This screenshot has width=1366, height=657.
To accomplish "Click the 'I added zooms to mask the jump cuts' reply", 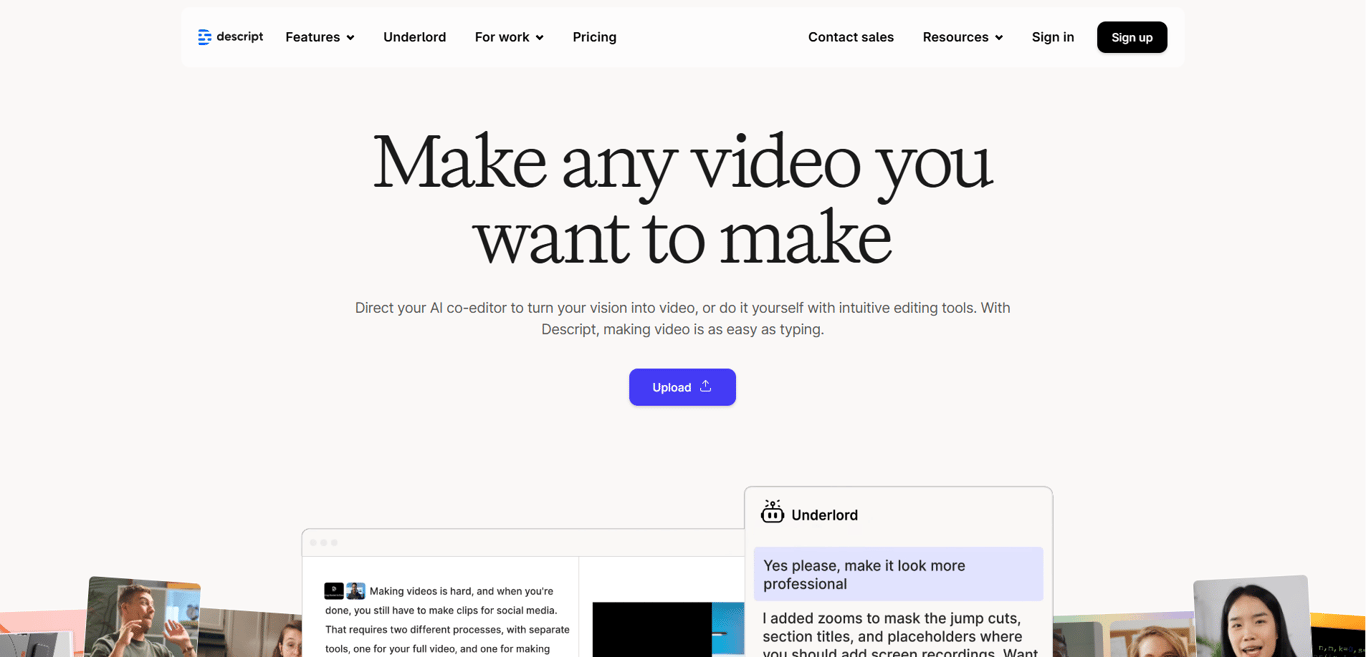I will click(898, 632).
